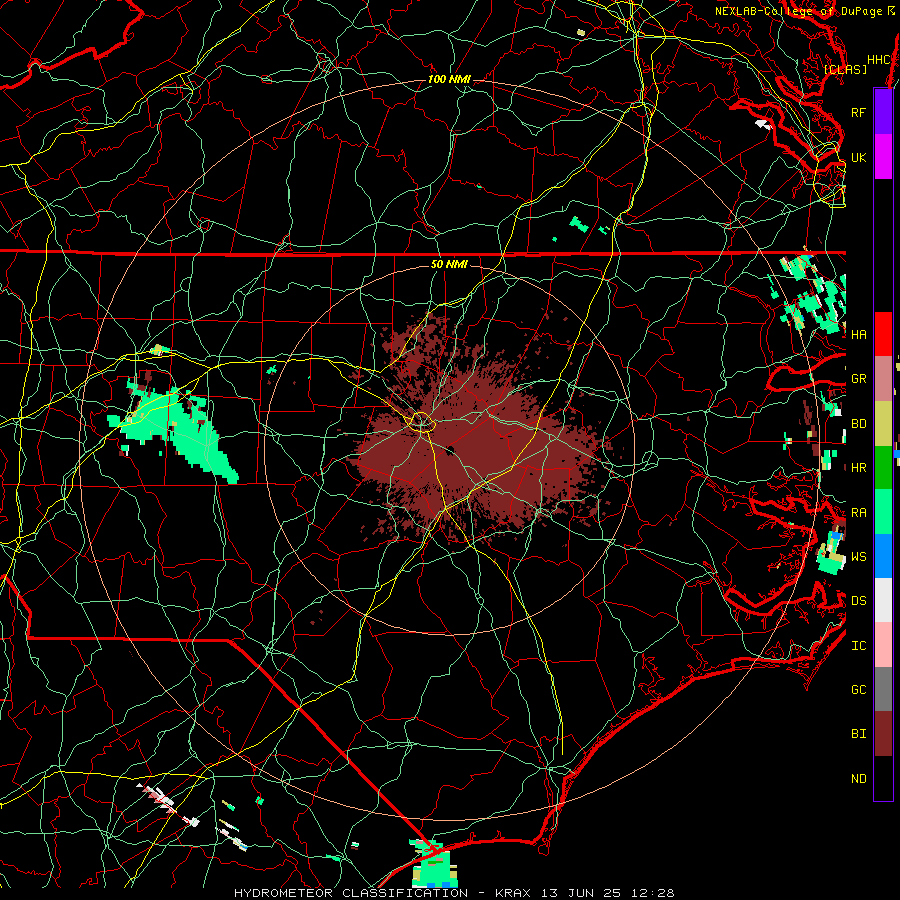Image resolution: width=900 pixels, height=900 pixels.
Task: Click the UK magenta legend swatch
Action: click(x=883, y=157)
